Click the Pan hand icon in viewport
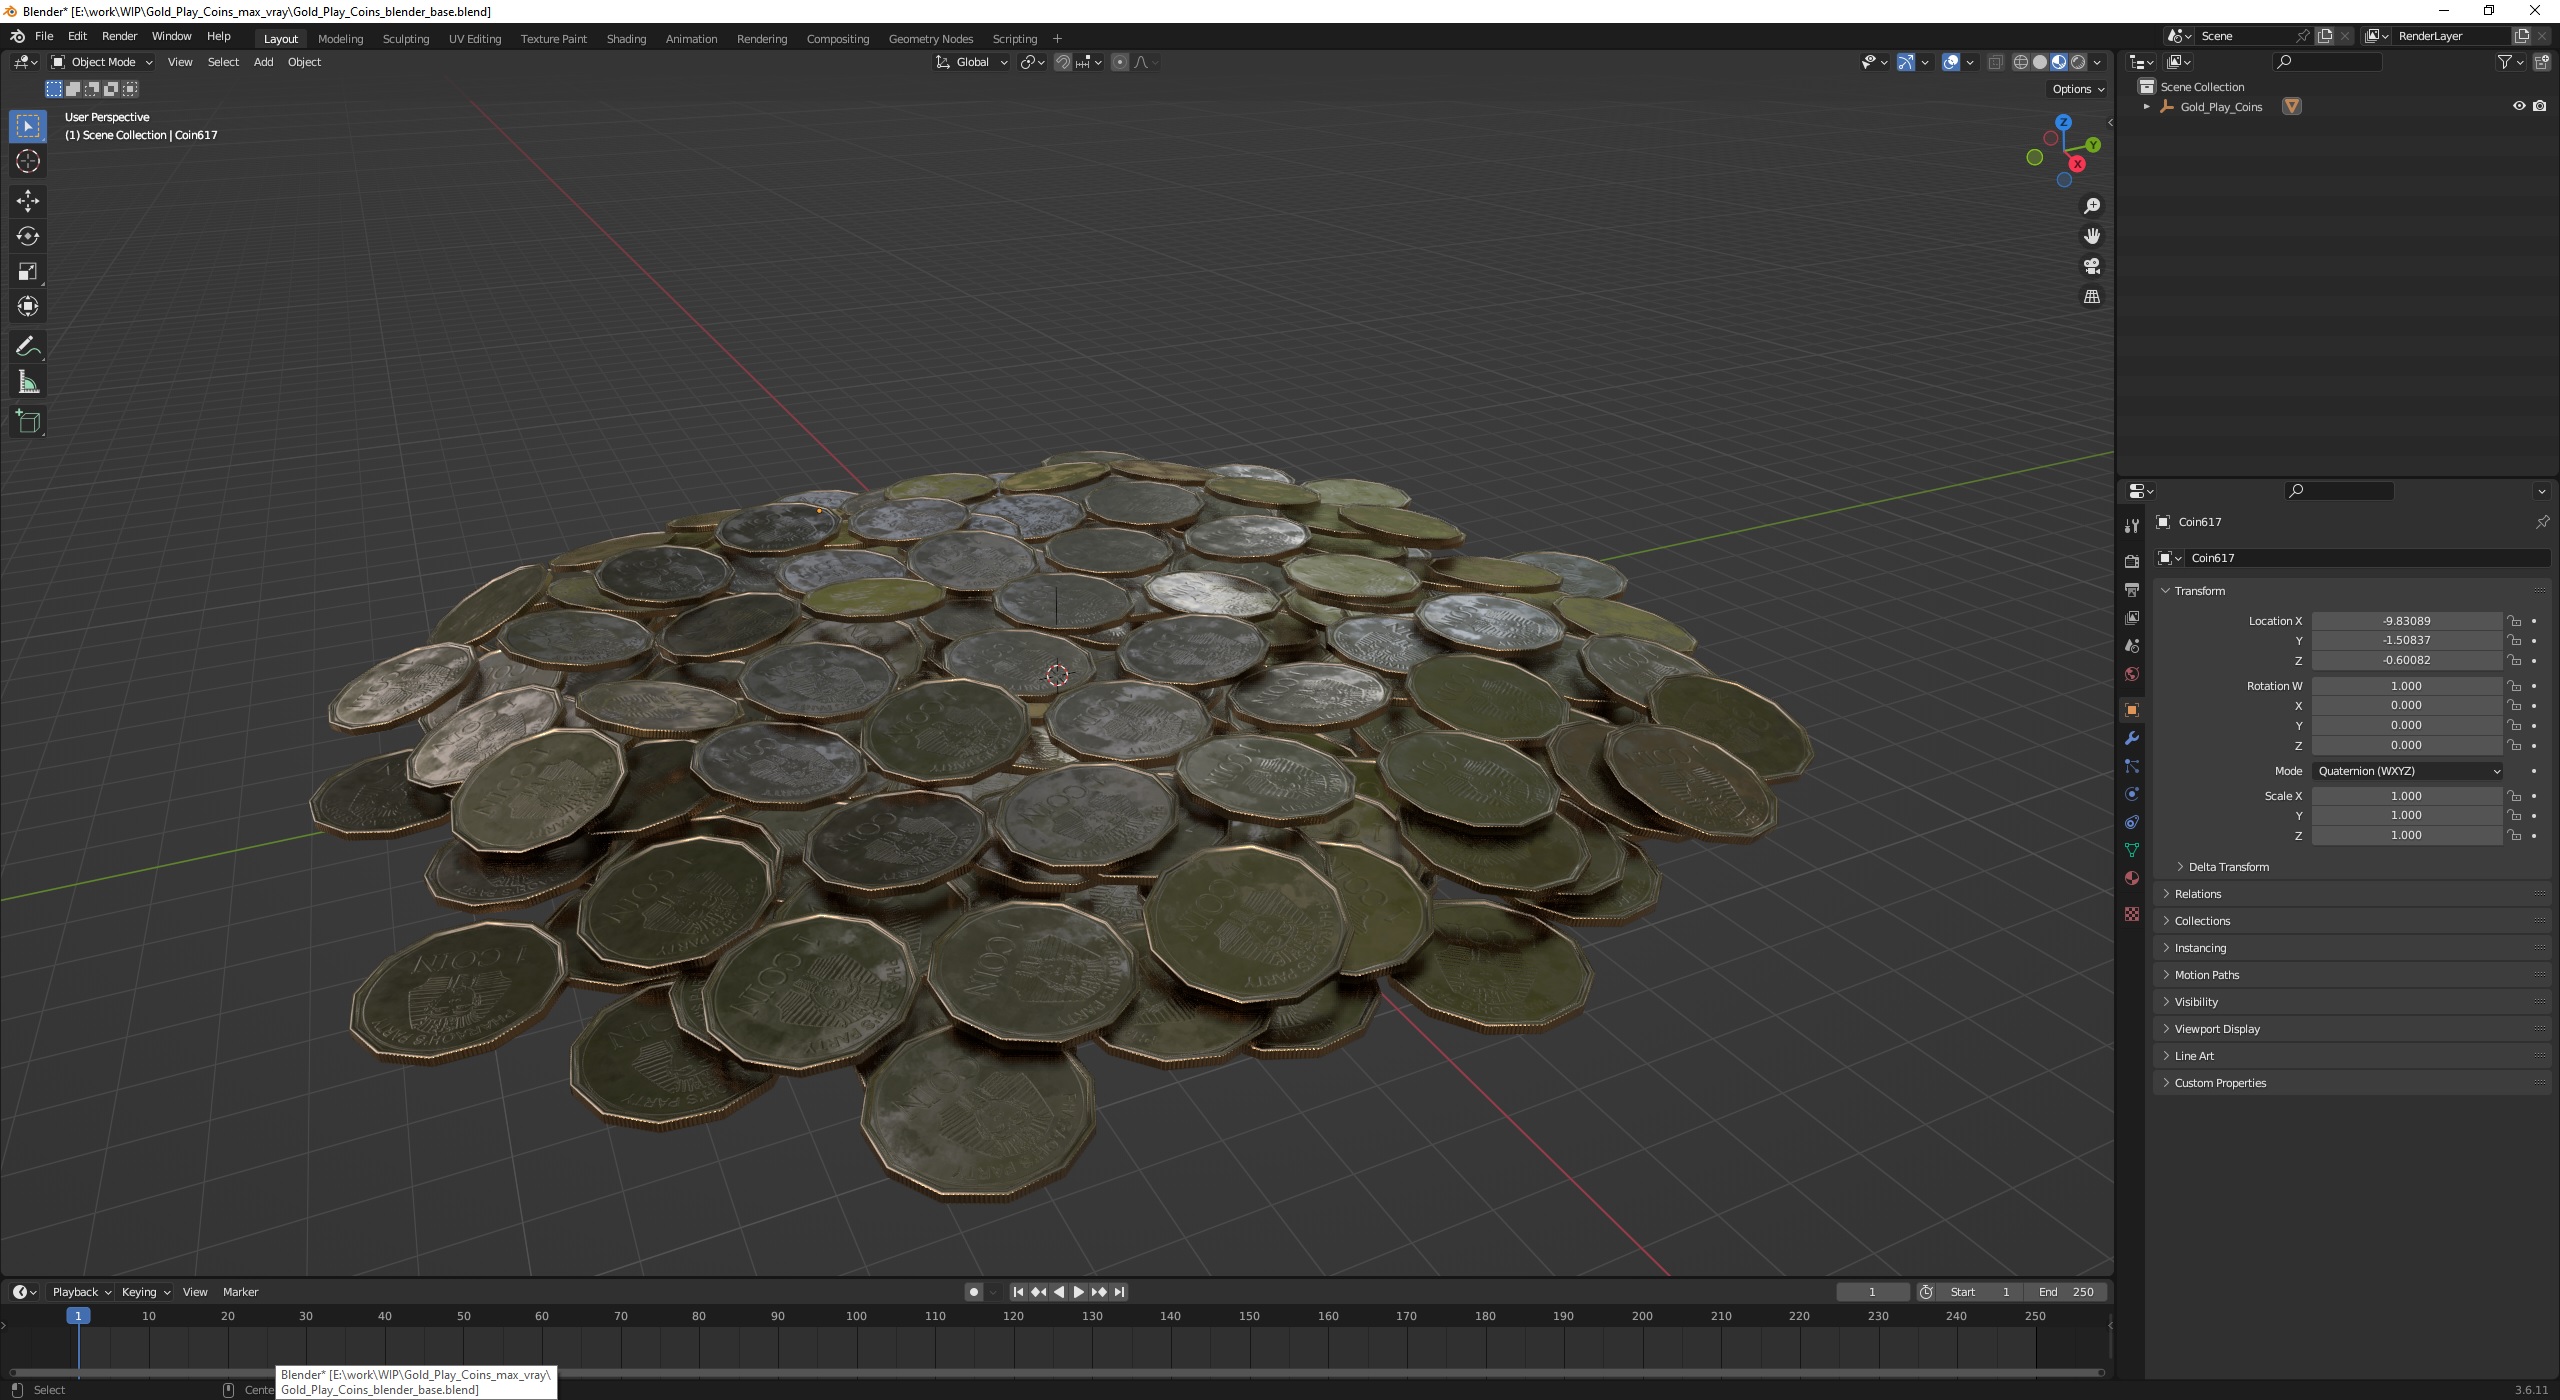The height and width of the screenshot is (1400, 2560). point(2092,236)
